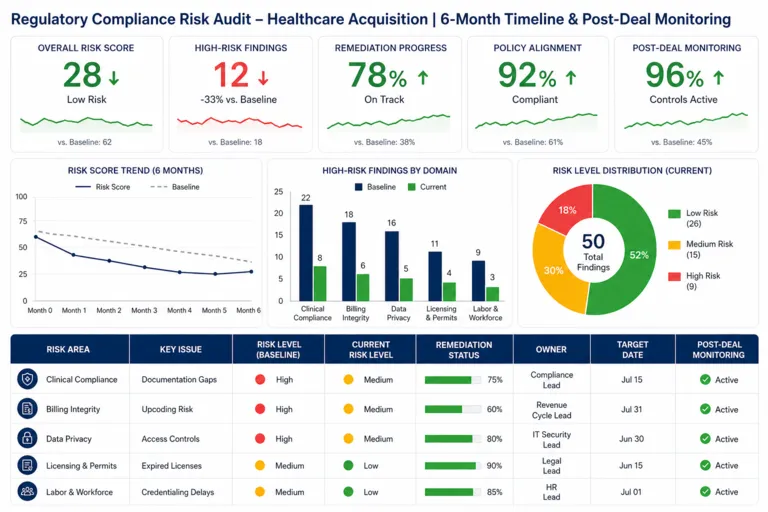Click the Risk Area column header

point(70,349)
